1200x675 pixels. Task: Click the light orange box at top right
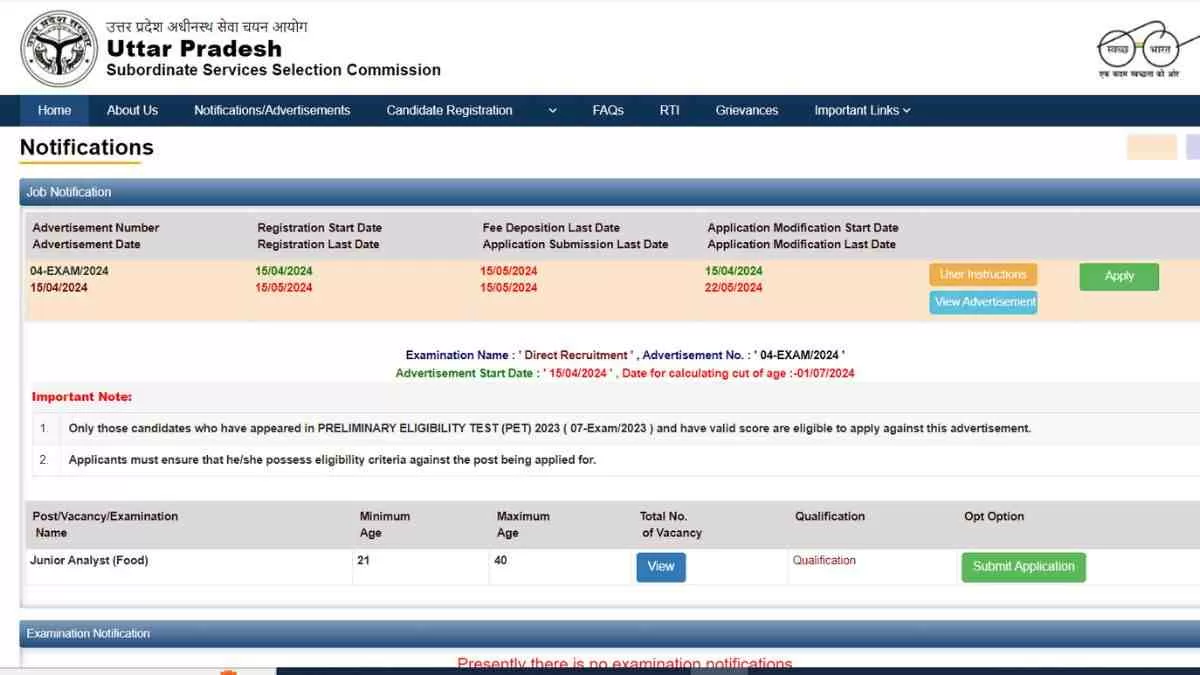click(x=1151, y=147)
